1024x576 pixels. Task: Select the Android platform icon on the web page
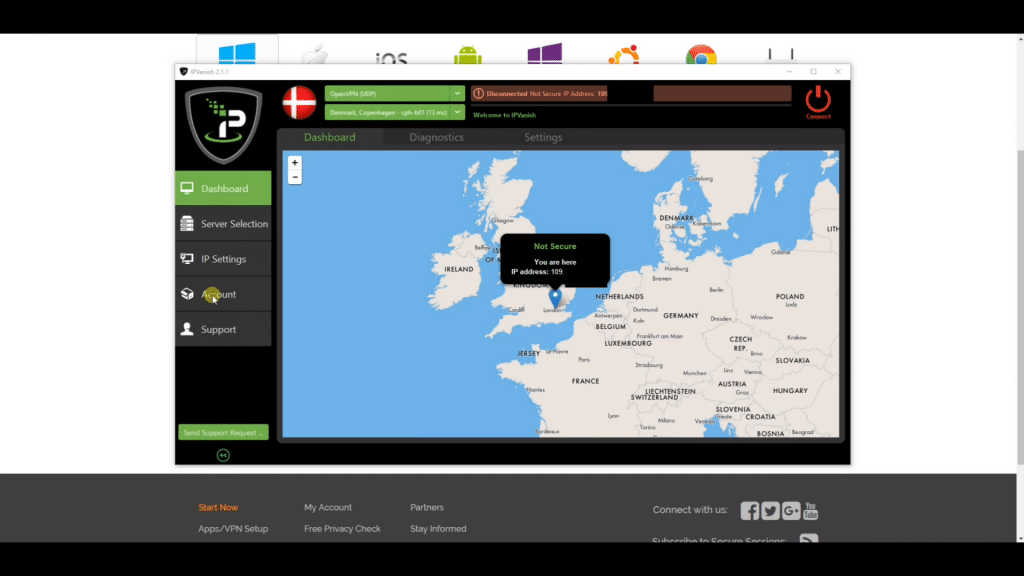click(x=468, y=55)
